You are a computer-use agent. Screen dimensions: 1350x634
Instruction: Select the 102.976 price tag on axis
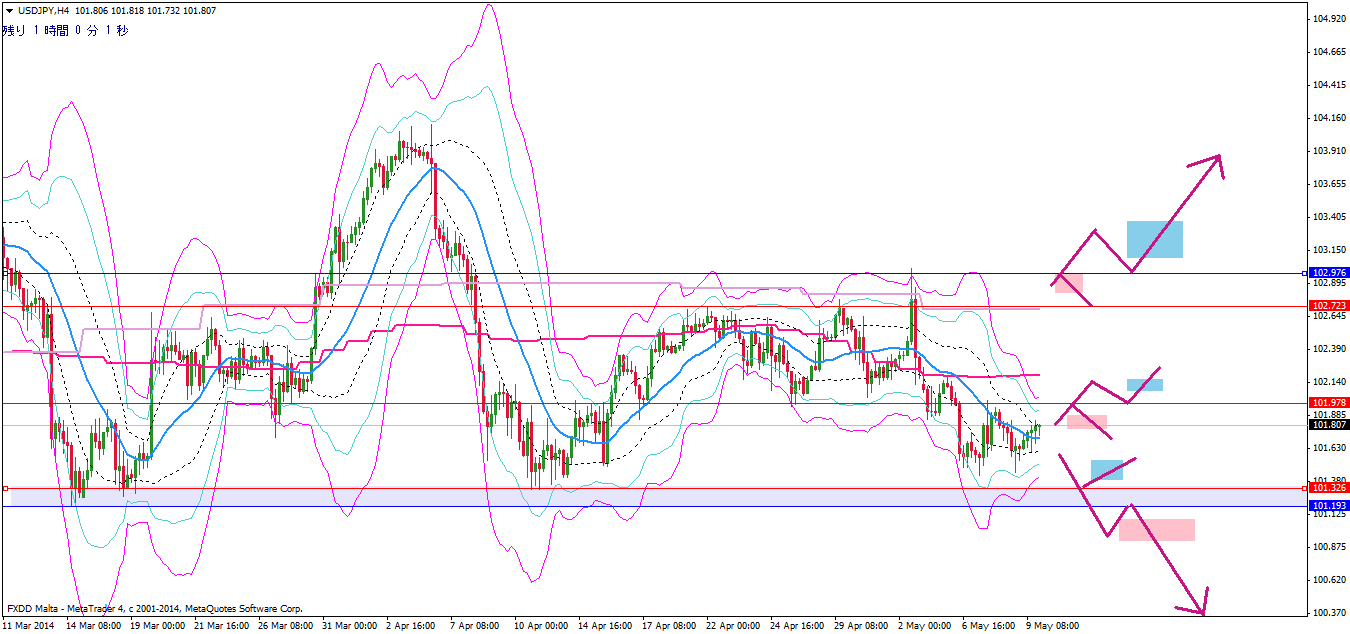1329,273
